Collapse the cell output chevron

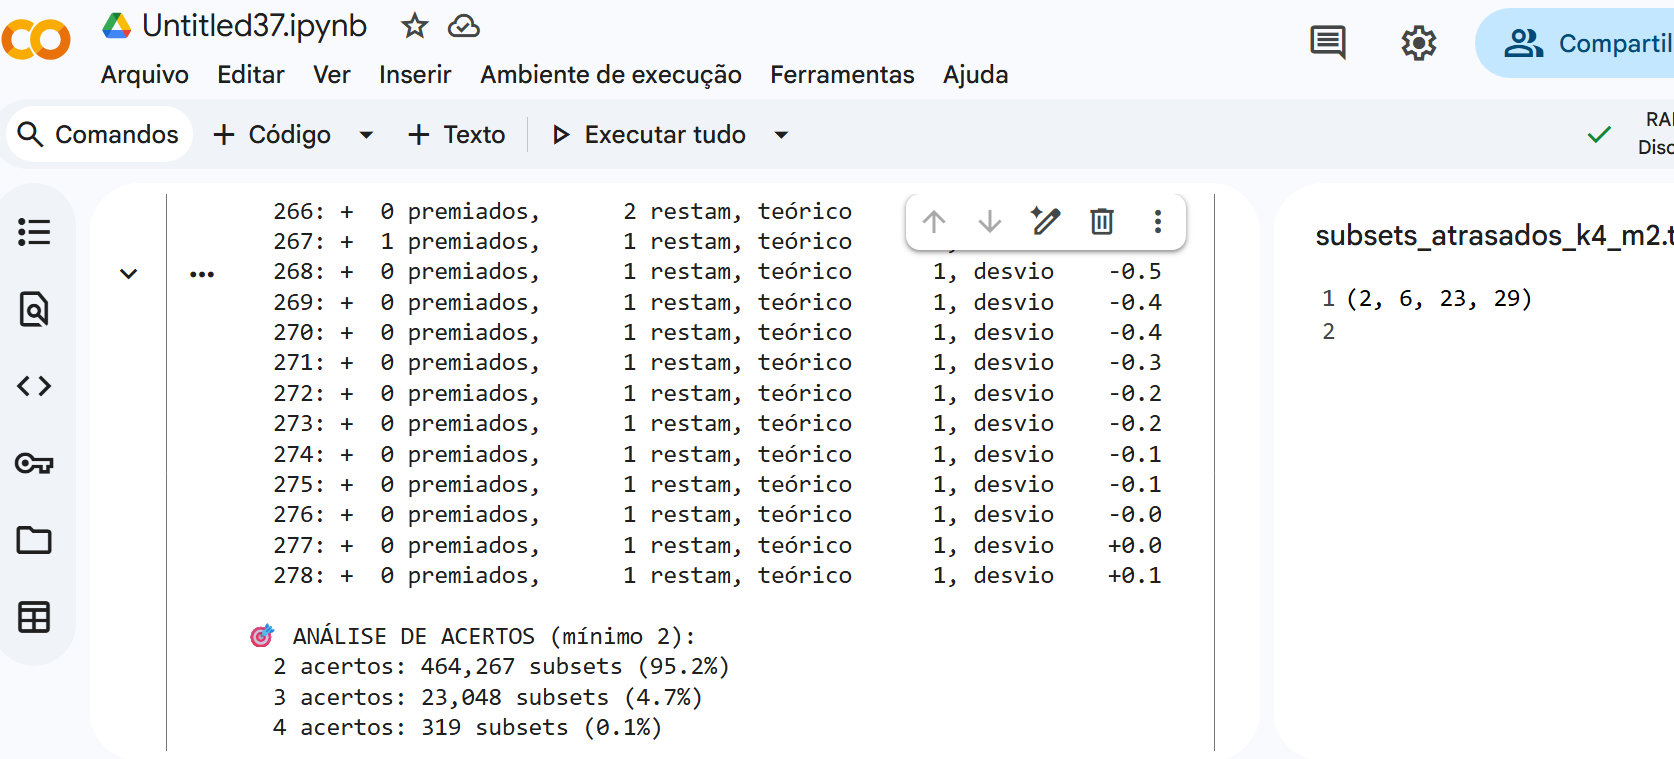pyautogui.click(x=128, y=274)
